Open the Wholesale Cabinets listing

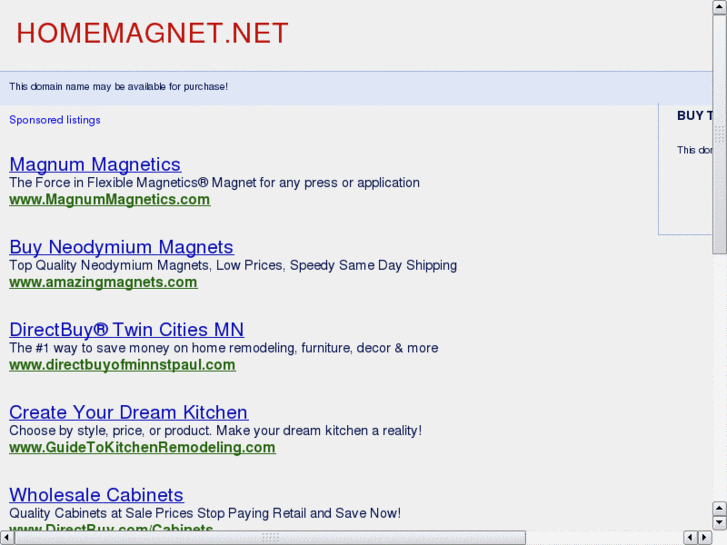96,495
